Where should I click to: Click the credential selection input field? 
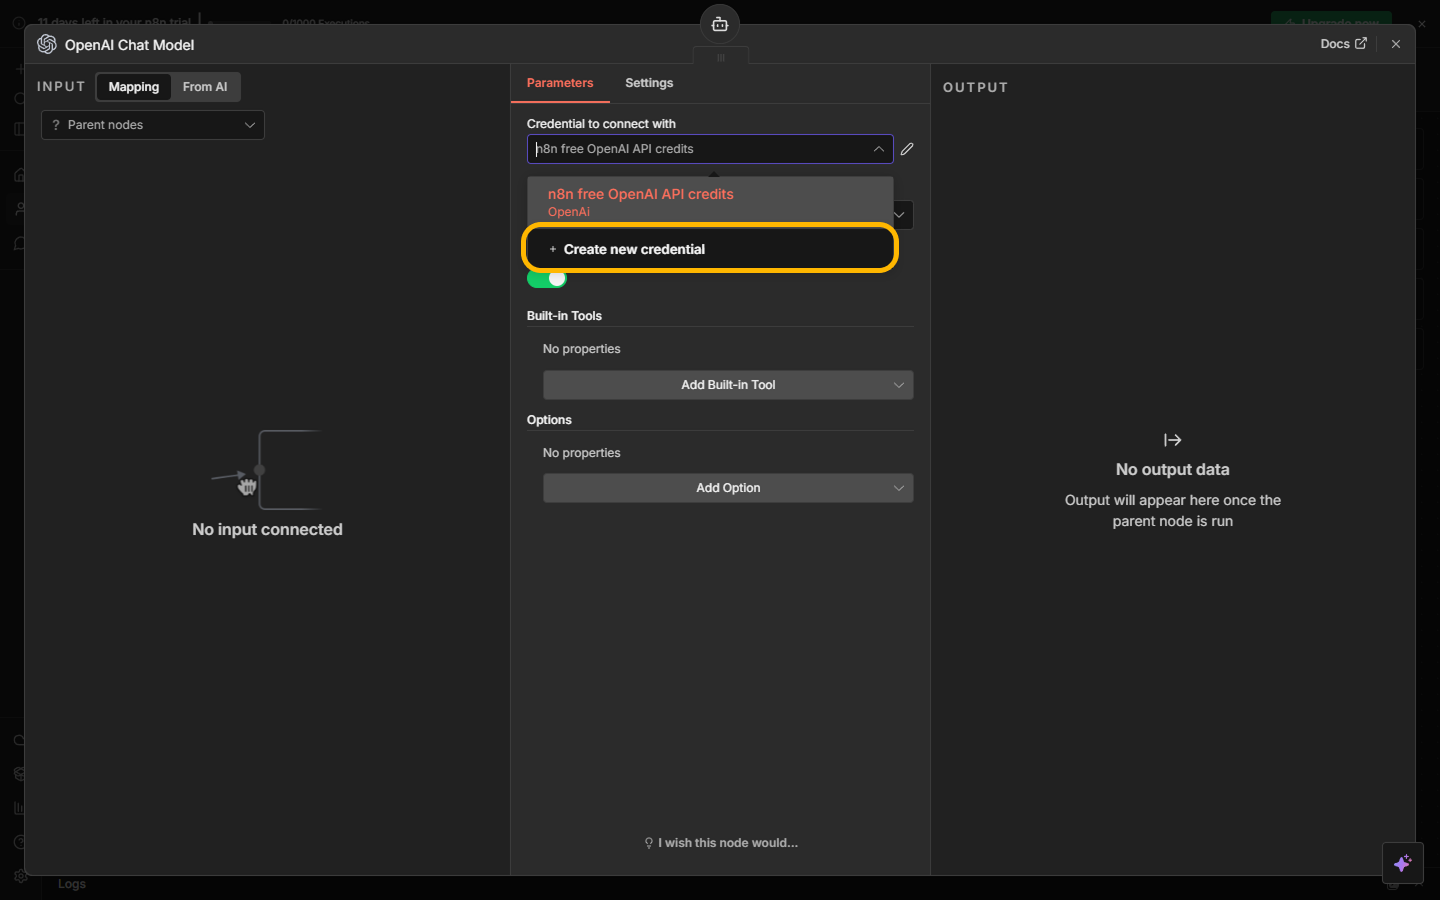[x=700, y=149]
